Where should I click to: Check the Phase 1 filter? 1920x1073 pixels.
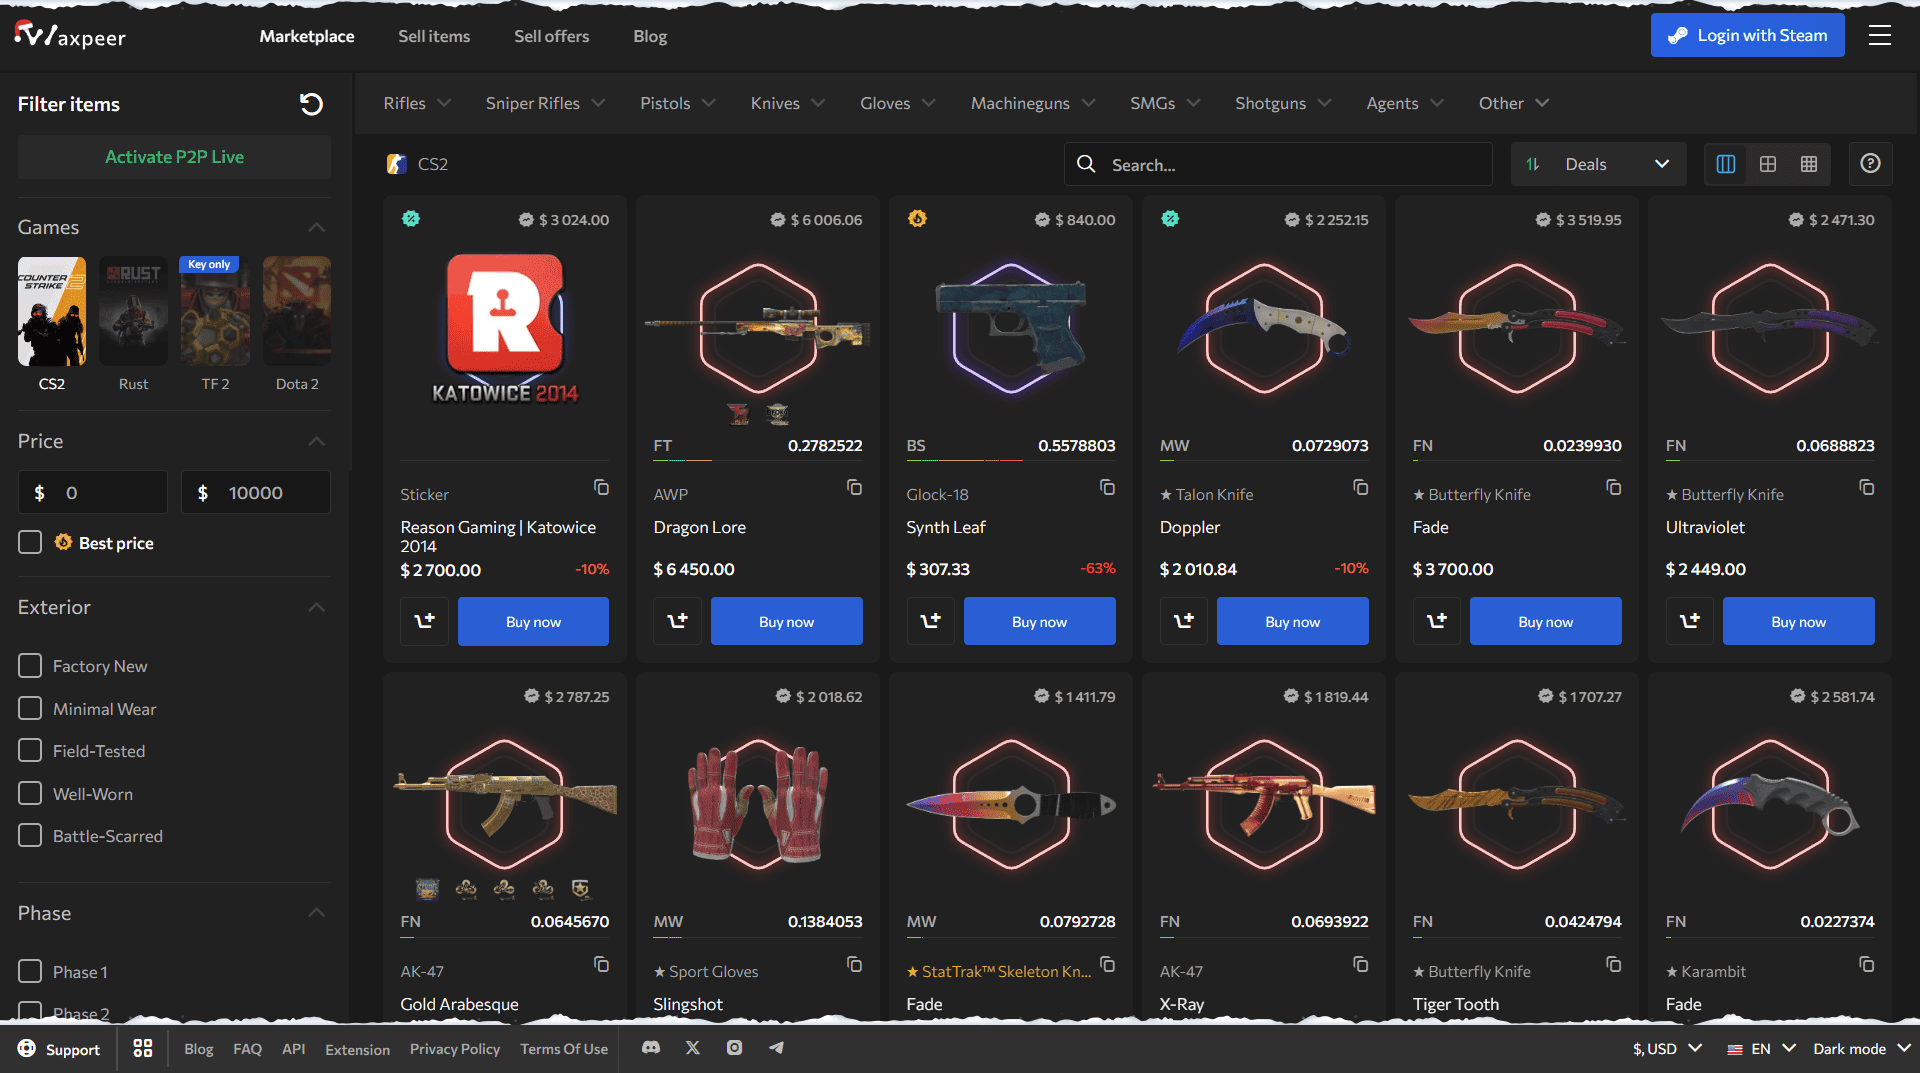pyautogui.click(x=30, y=971)
